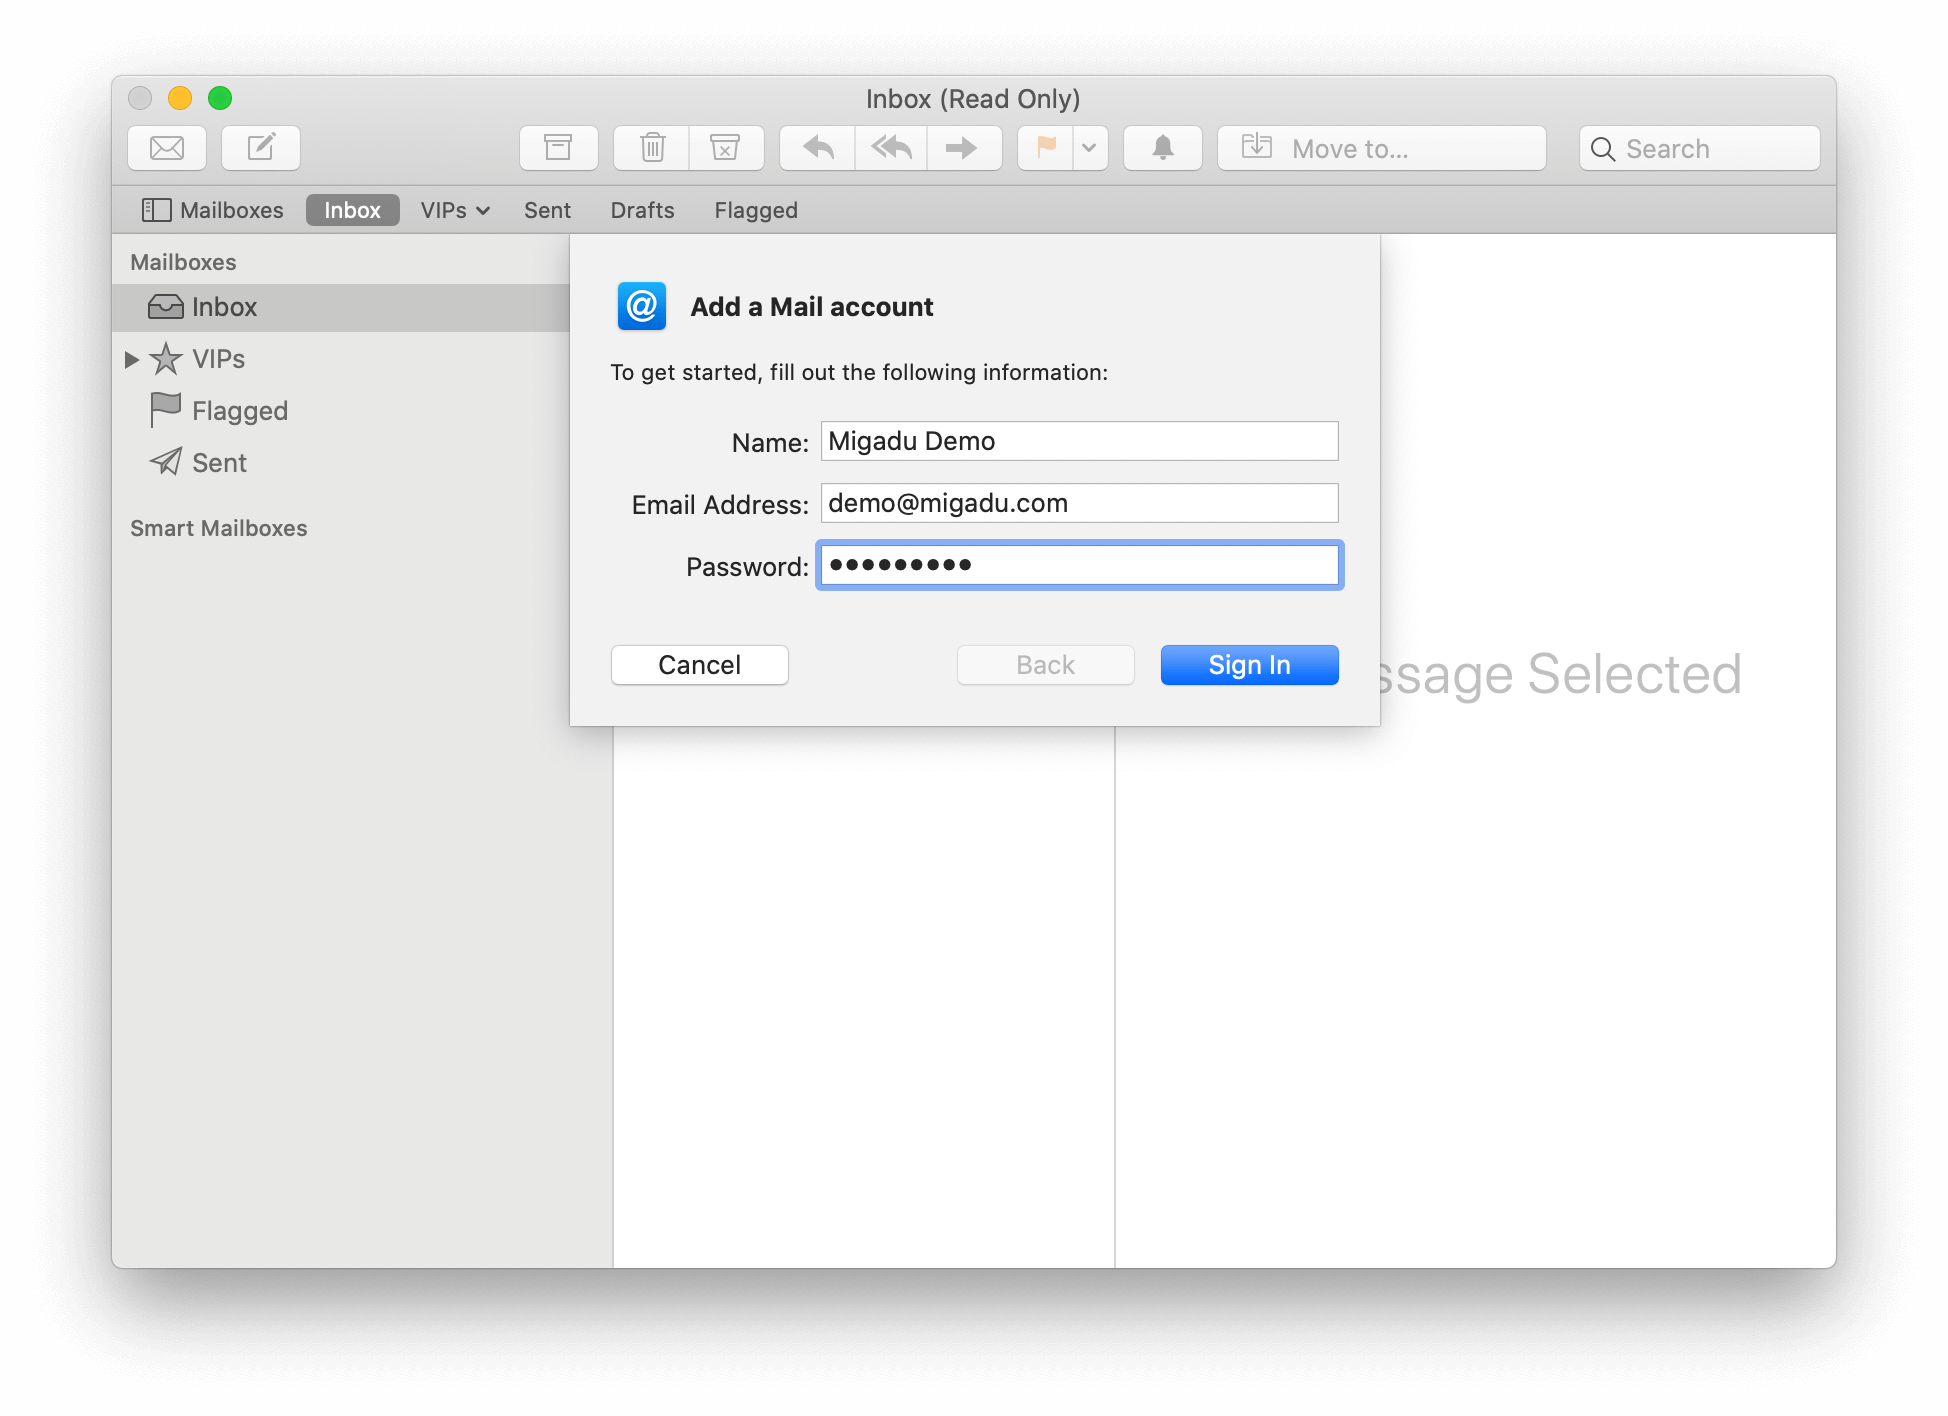Screen dimensions: 1948x1416
Task: Select Drafts in the favorites bar
Action: point(642,210)
